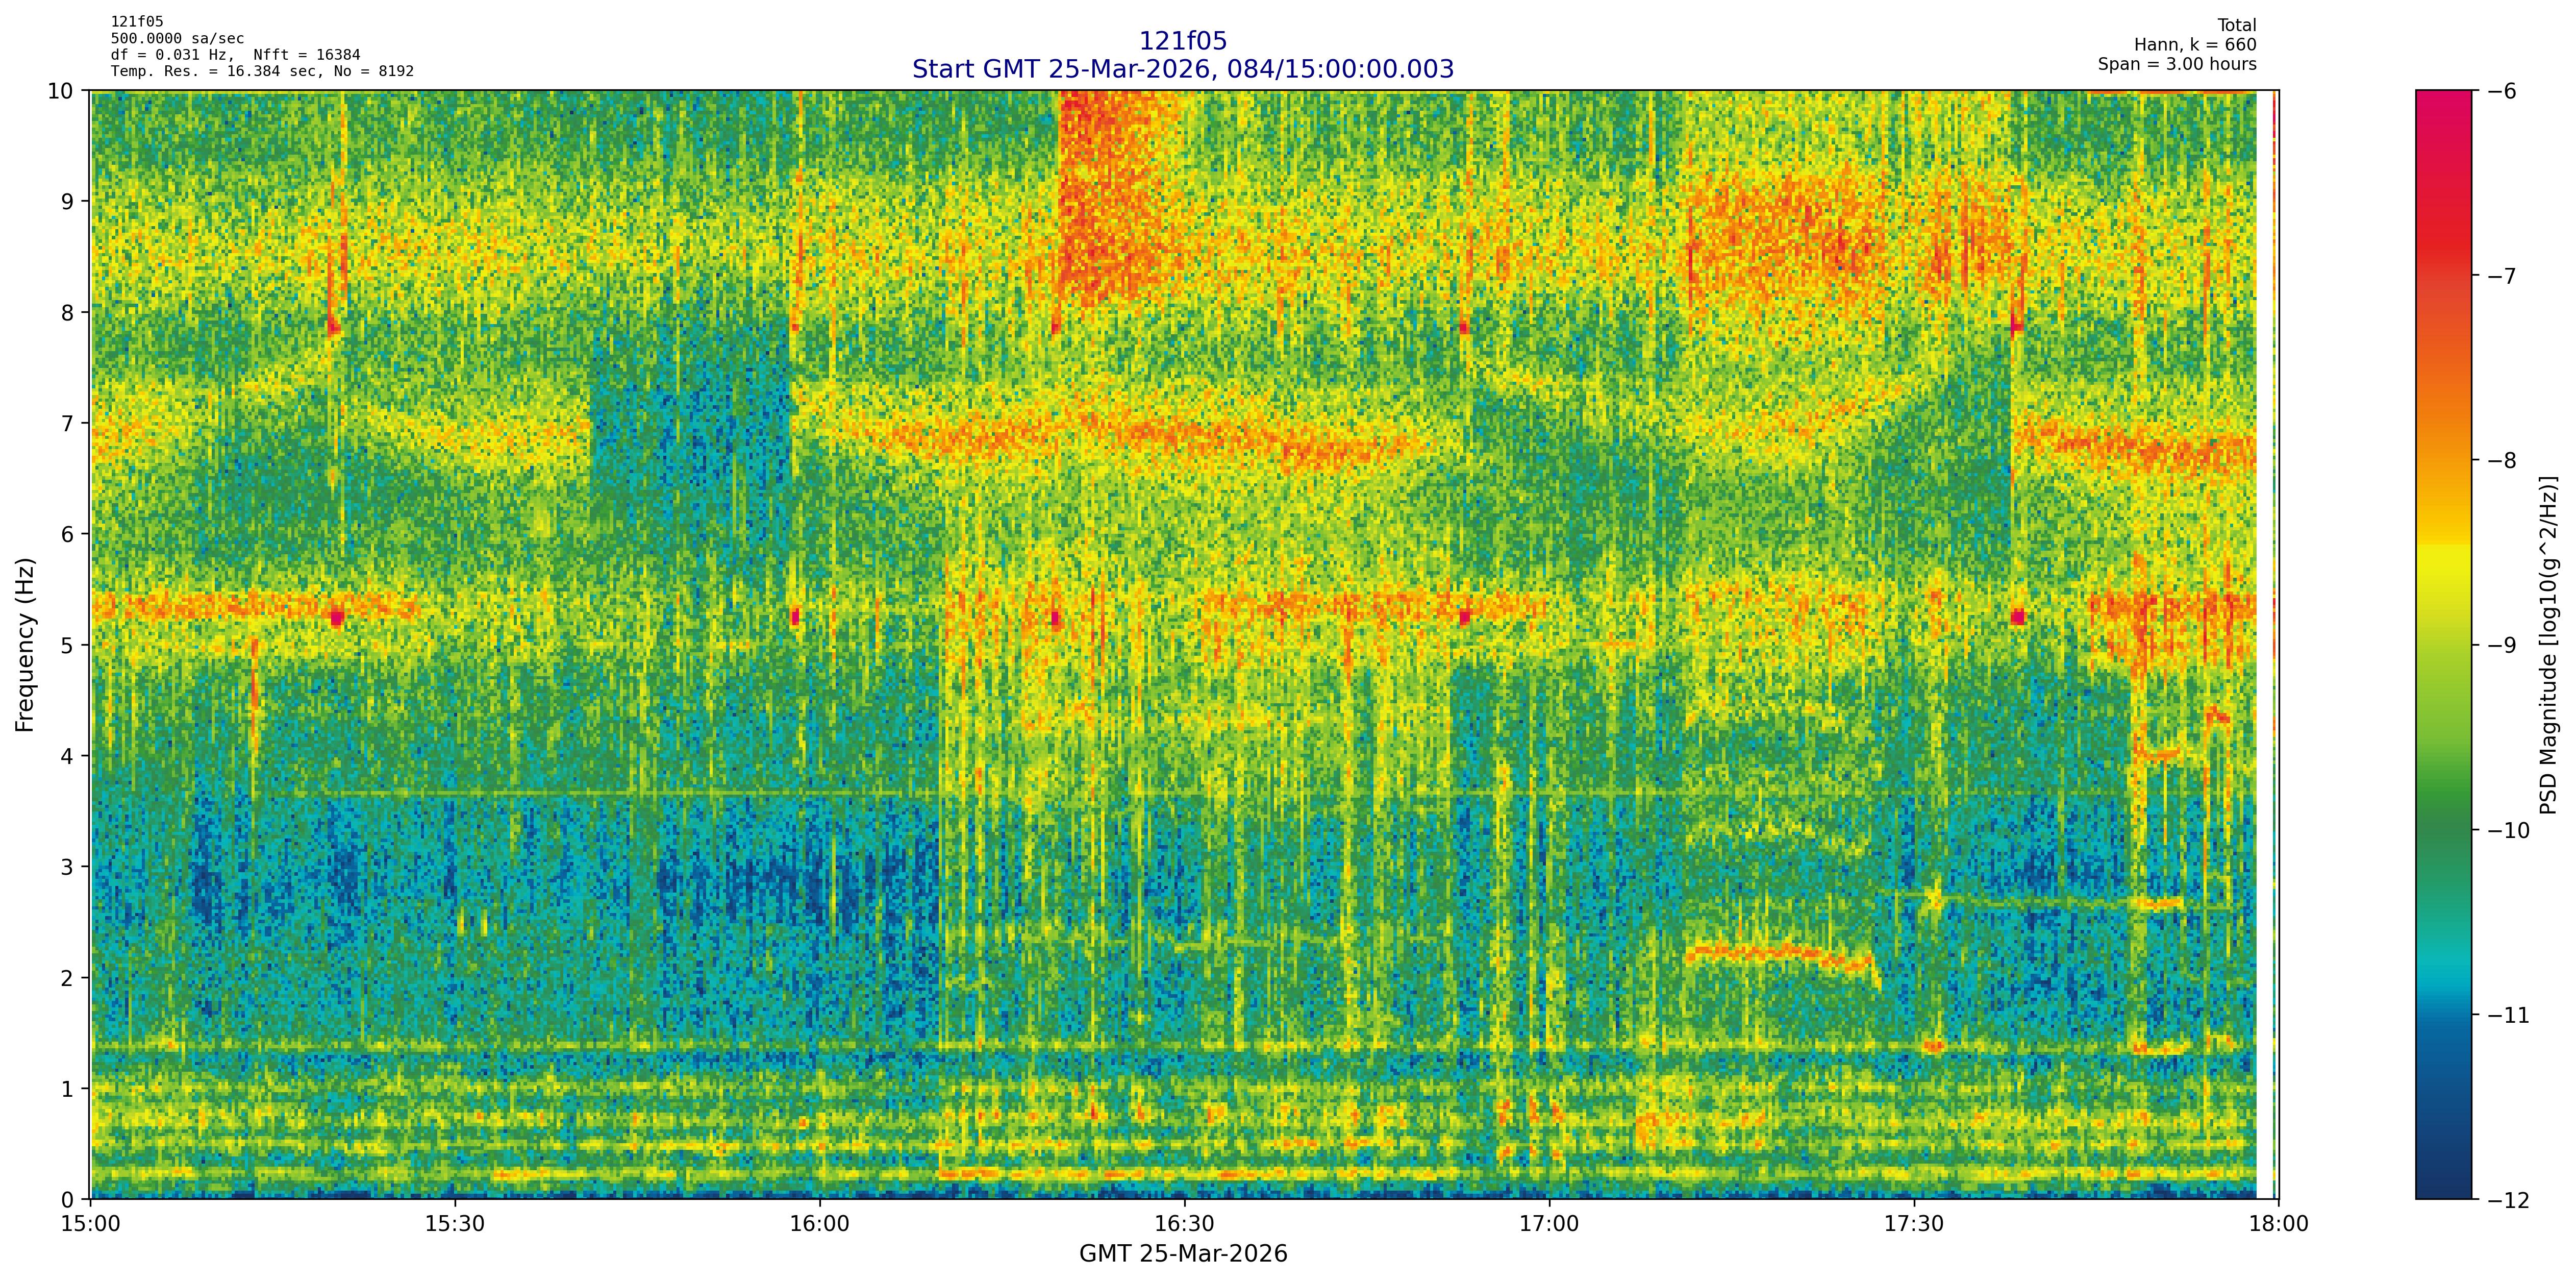Click the plot title '121f05'
The height and width of the screenshot is (1282, 2576).
1183,41
